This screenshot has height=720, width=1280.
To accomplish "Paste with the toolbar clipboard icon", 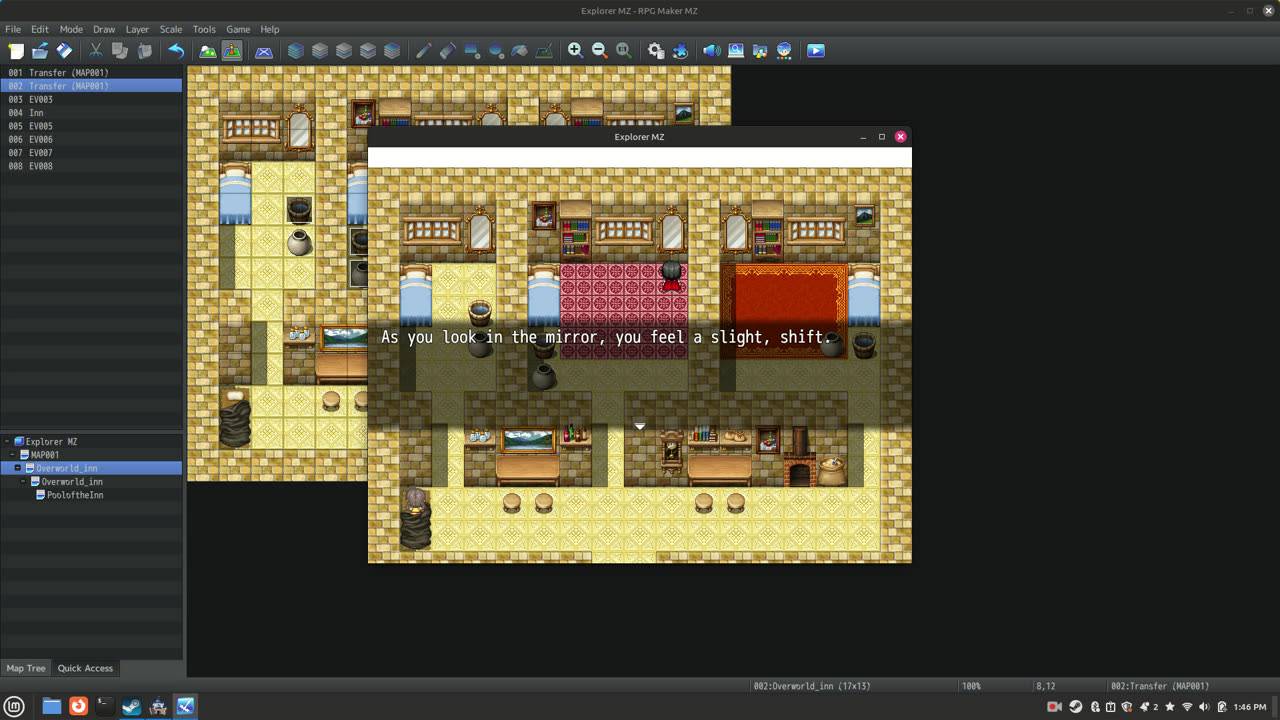I will point(144,51).
